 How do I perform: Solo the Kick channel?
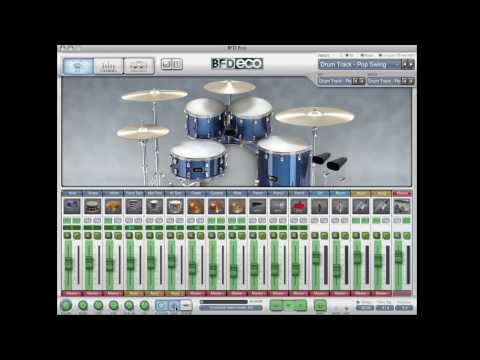coord(77,235)
